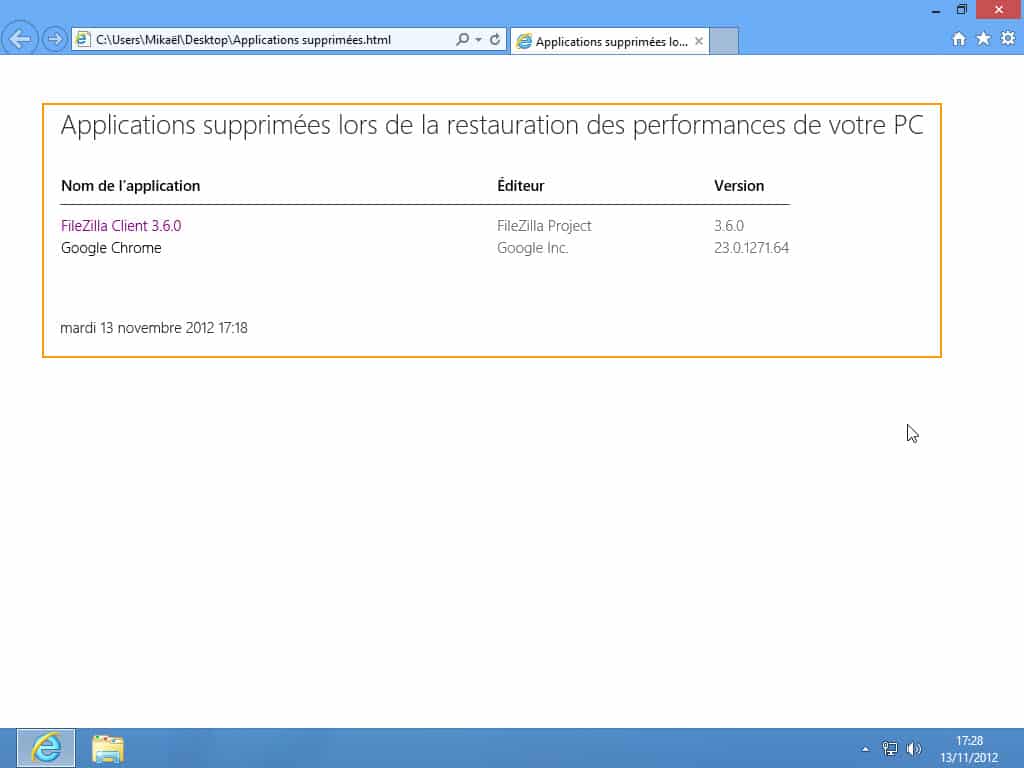Go forward with the browser forward arrow
Screen dimensions: 1024x768
[55, 39]
